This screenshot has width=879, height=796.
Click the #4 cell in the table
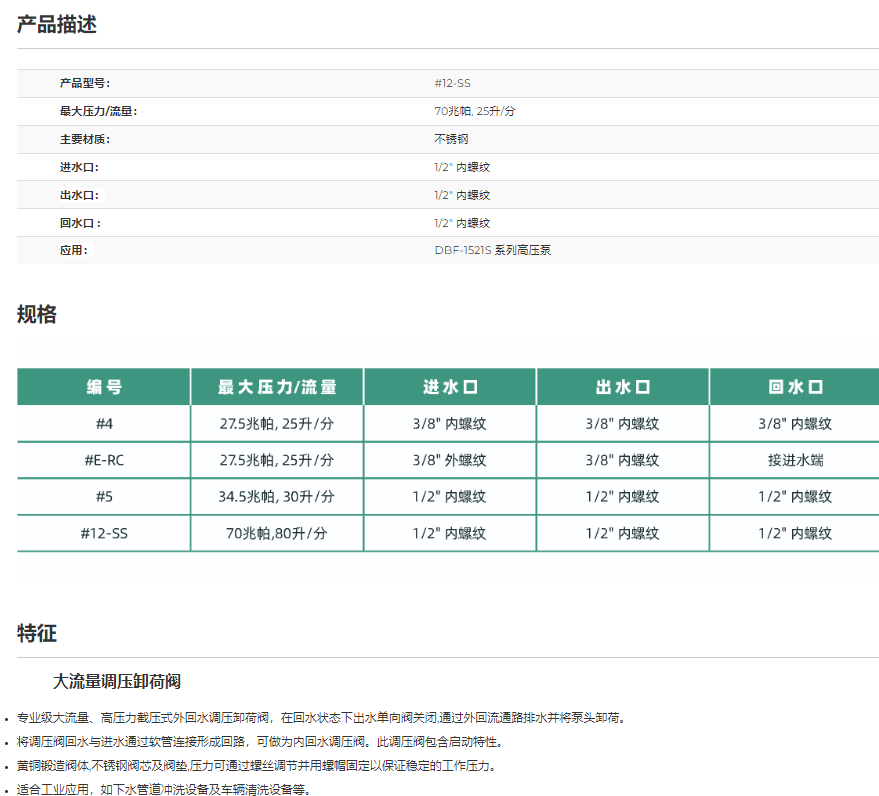[104, 424]
